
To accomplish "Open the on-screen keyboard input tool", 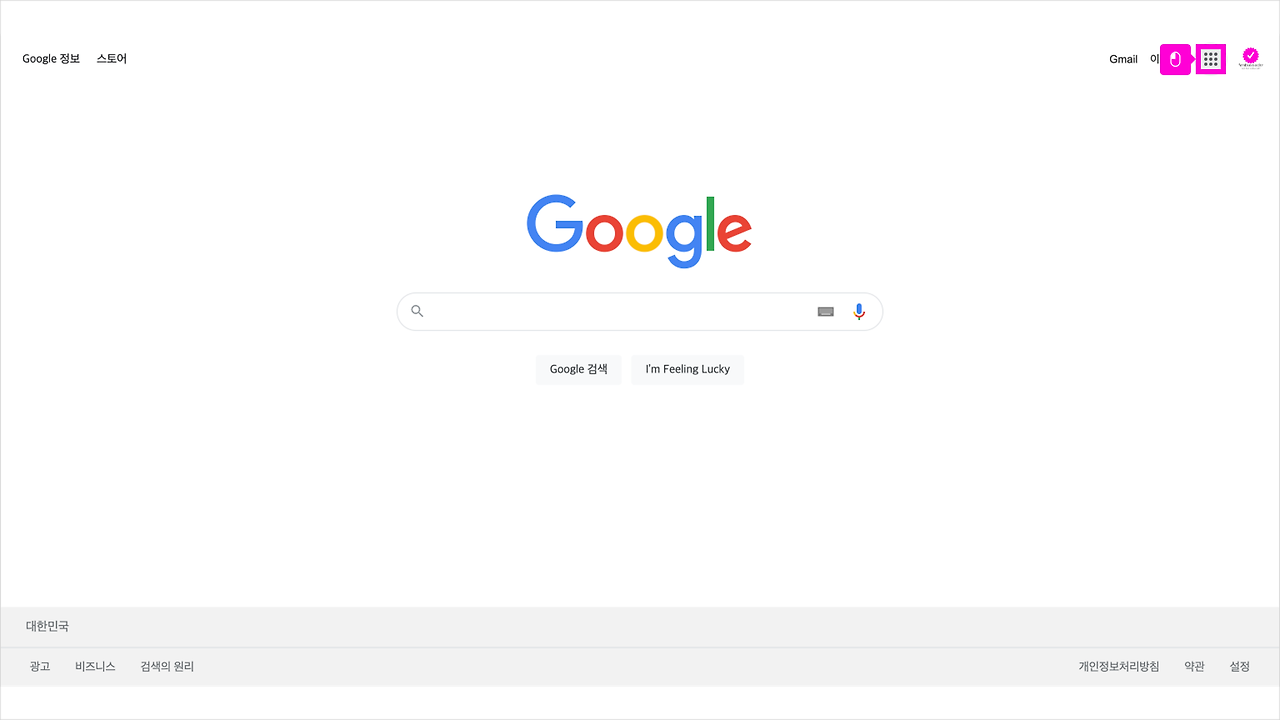I will click(826, 312).
